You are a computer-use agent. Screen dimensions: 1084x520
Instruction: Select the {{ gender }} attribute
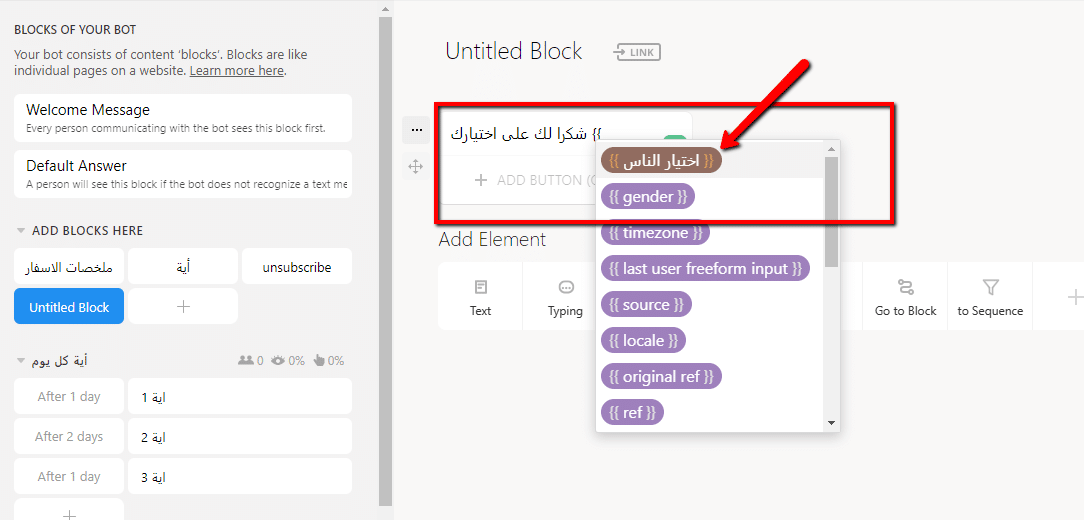point(648,197)
